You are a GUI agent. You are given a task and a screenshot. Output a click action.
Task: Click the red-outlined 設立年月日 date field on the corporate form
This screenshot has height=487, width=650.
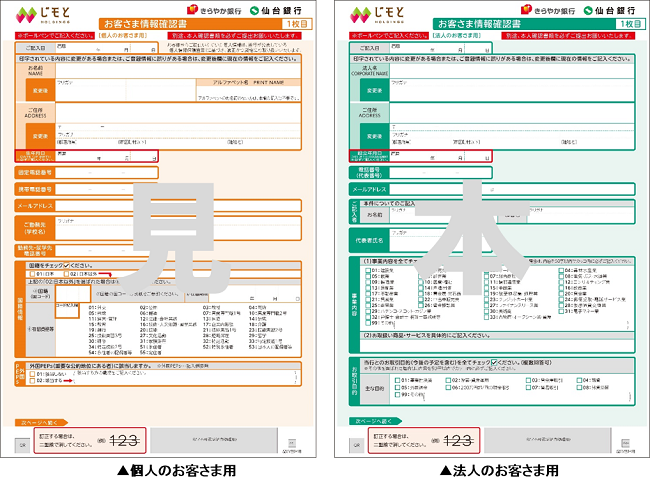click(440, 156)
